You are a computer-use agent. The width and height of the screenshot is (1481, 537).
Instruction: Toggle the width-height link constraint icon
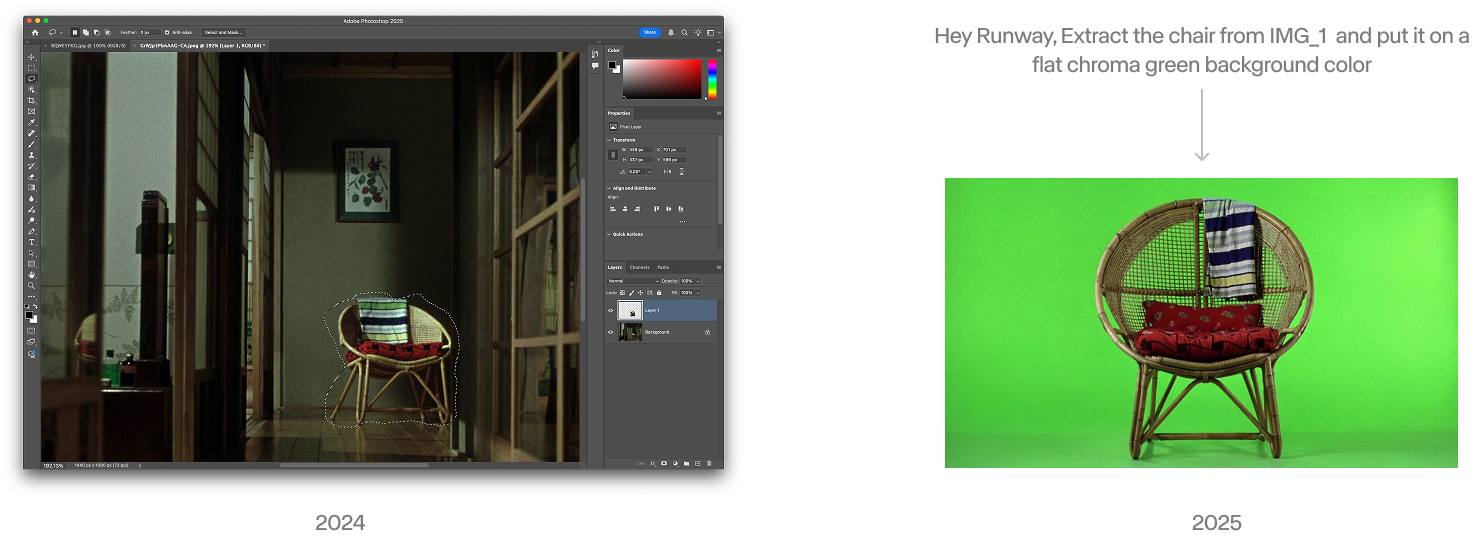(x=613, y=154)
